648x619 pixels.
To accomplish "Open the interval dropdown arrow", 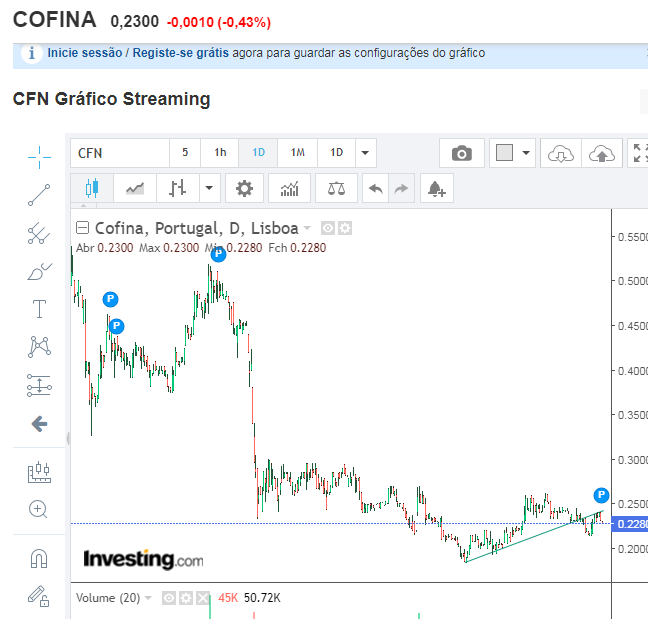I will (365, 153).
